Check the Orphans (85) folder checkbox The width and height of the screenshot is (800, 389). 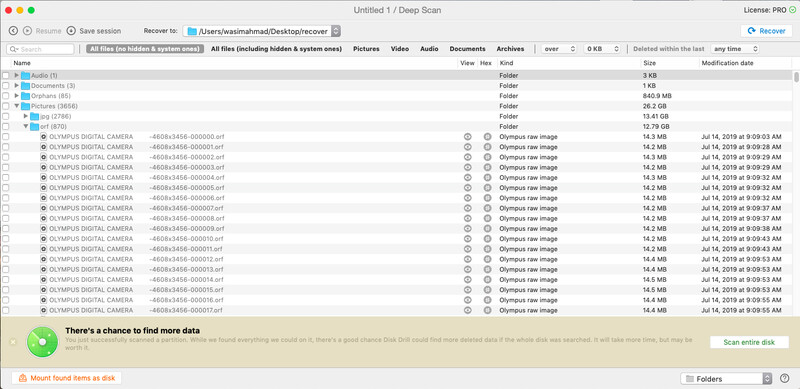point(6,96)
